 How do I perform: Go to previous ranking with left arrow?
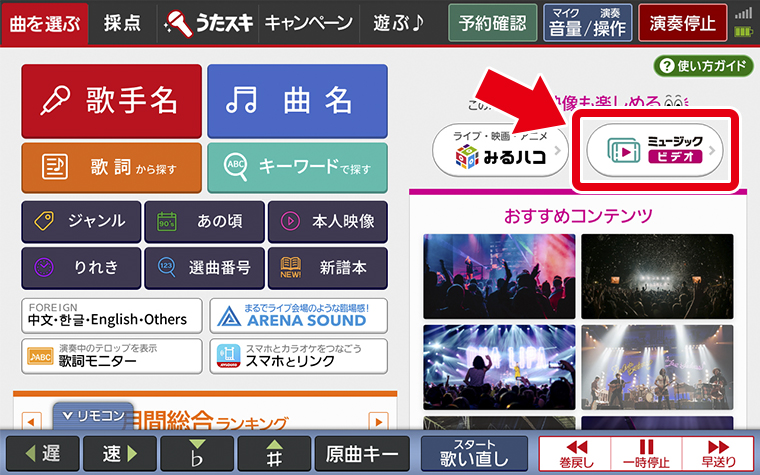tap(32, 421)
